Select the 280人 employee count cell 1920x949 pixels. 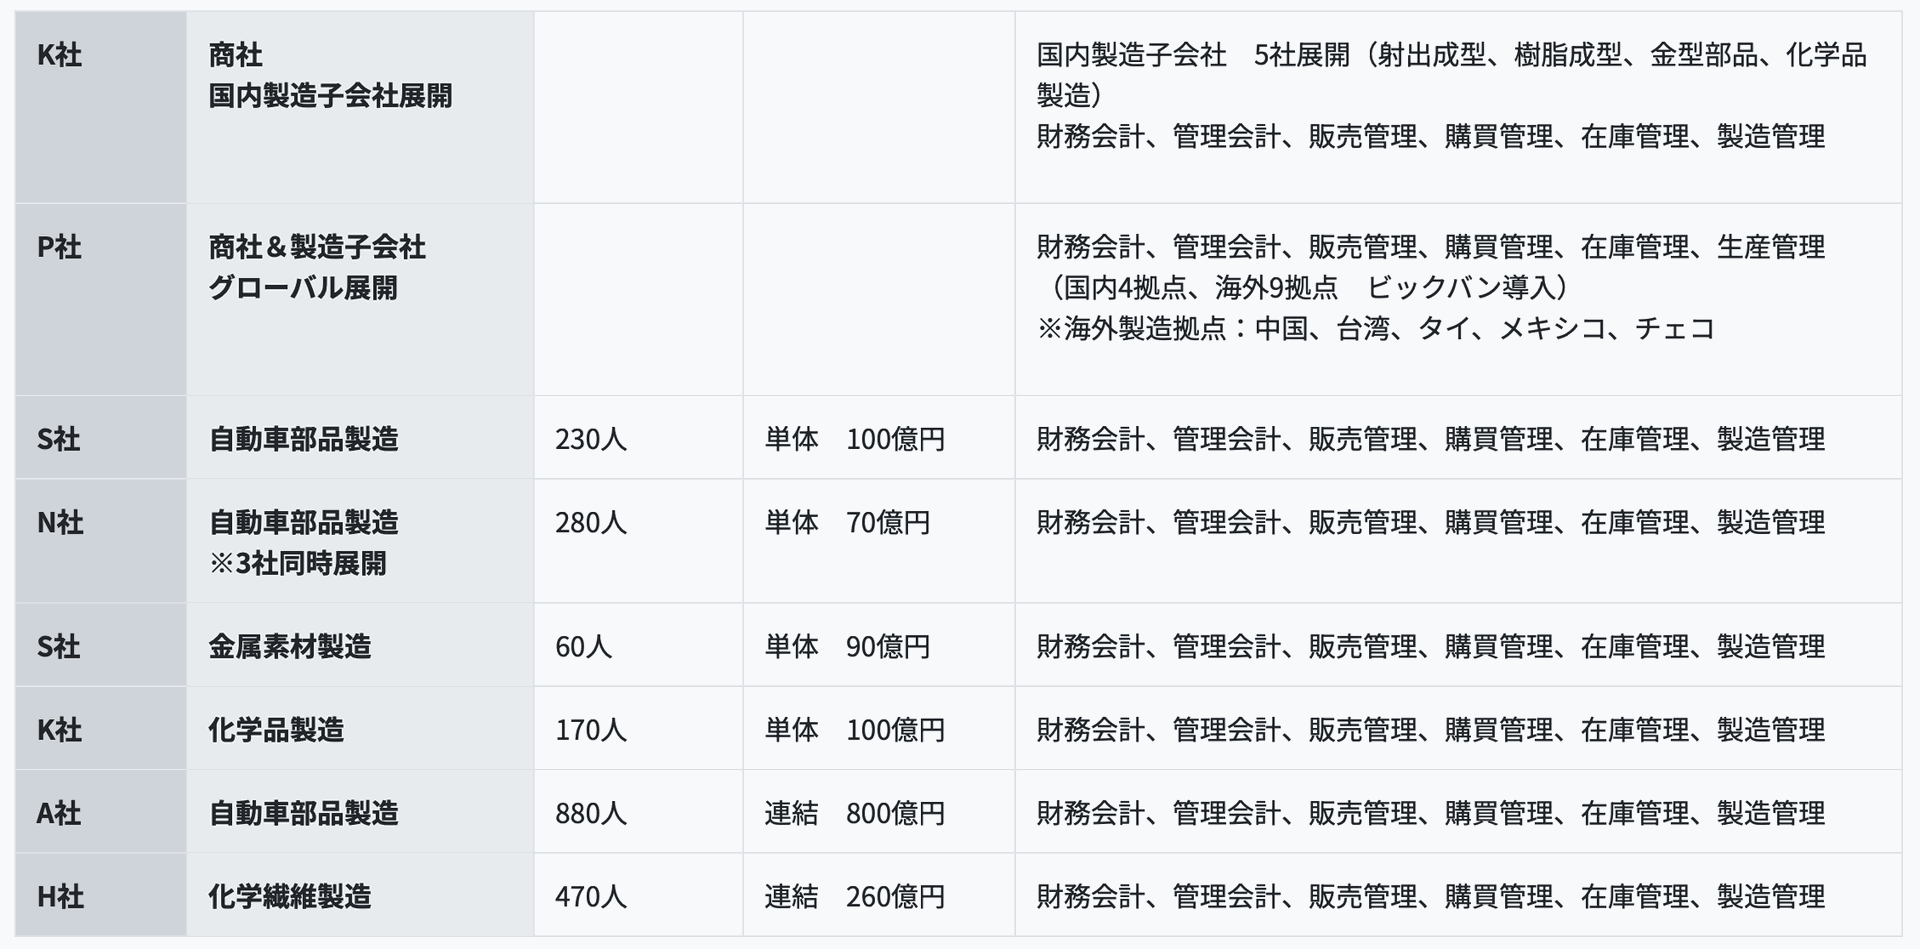638,541
